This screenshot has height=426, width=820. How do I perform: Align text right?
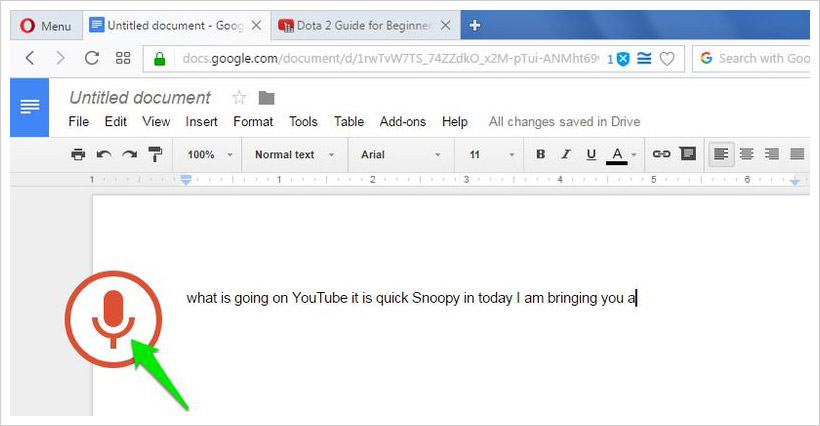(772, 154)
